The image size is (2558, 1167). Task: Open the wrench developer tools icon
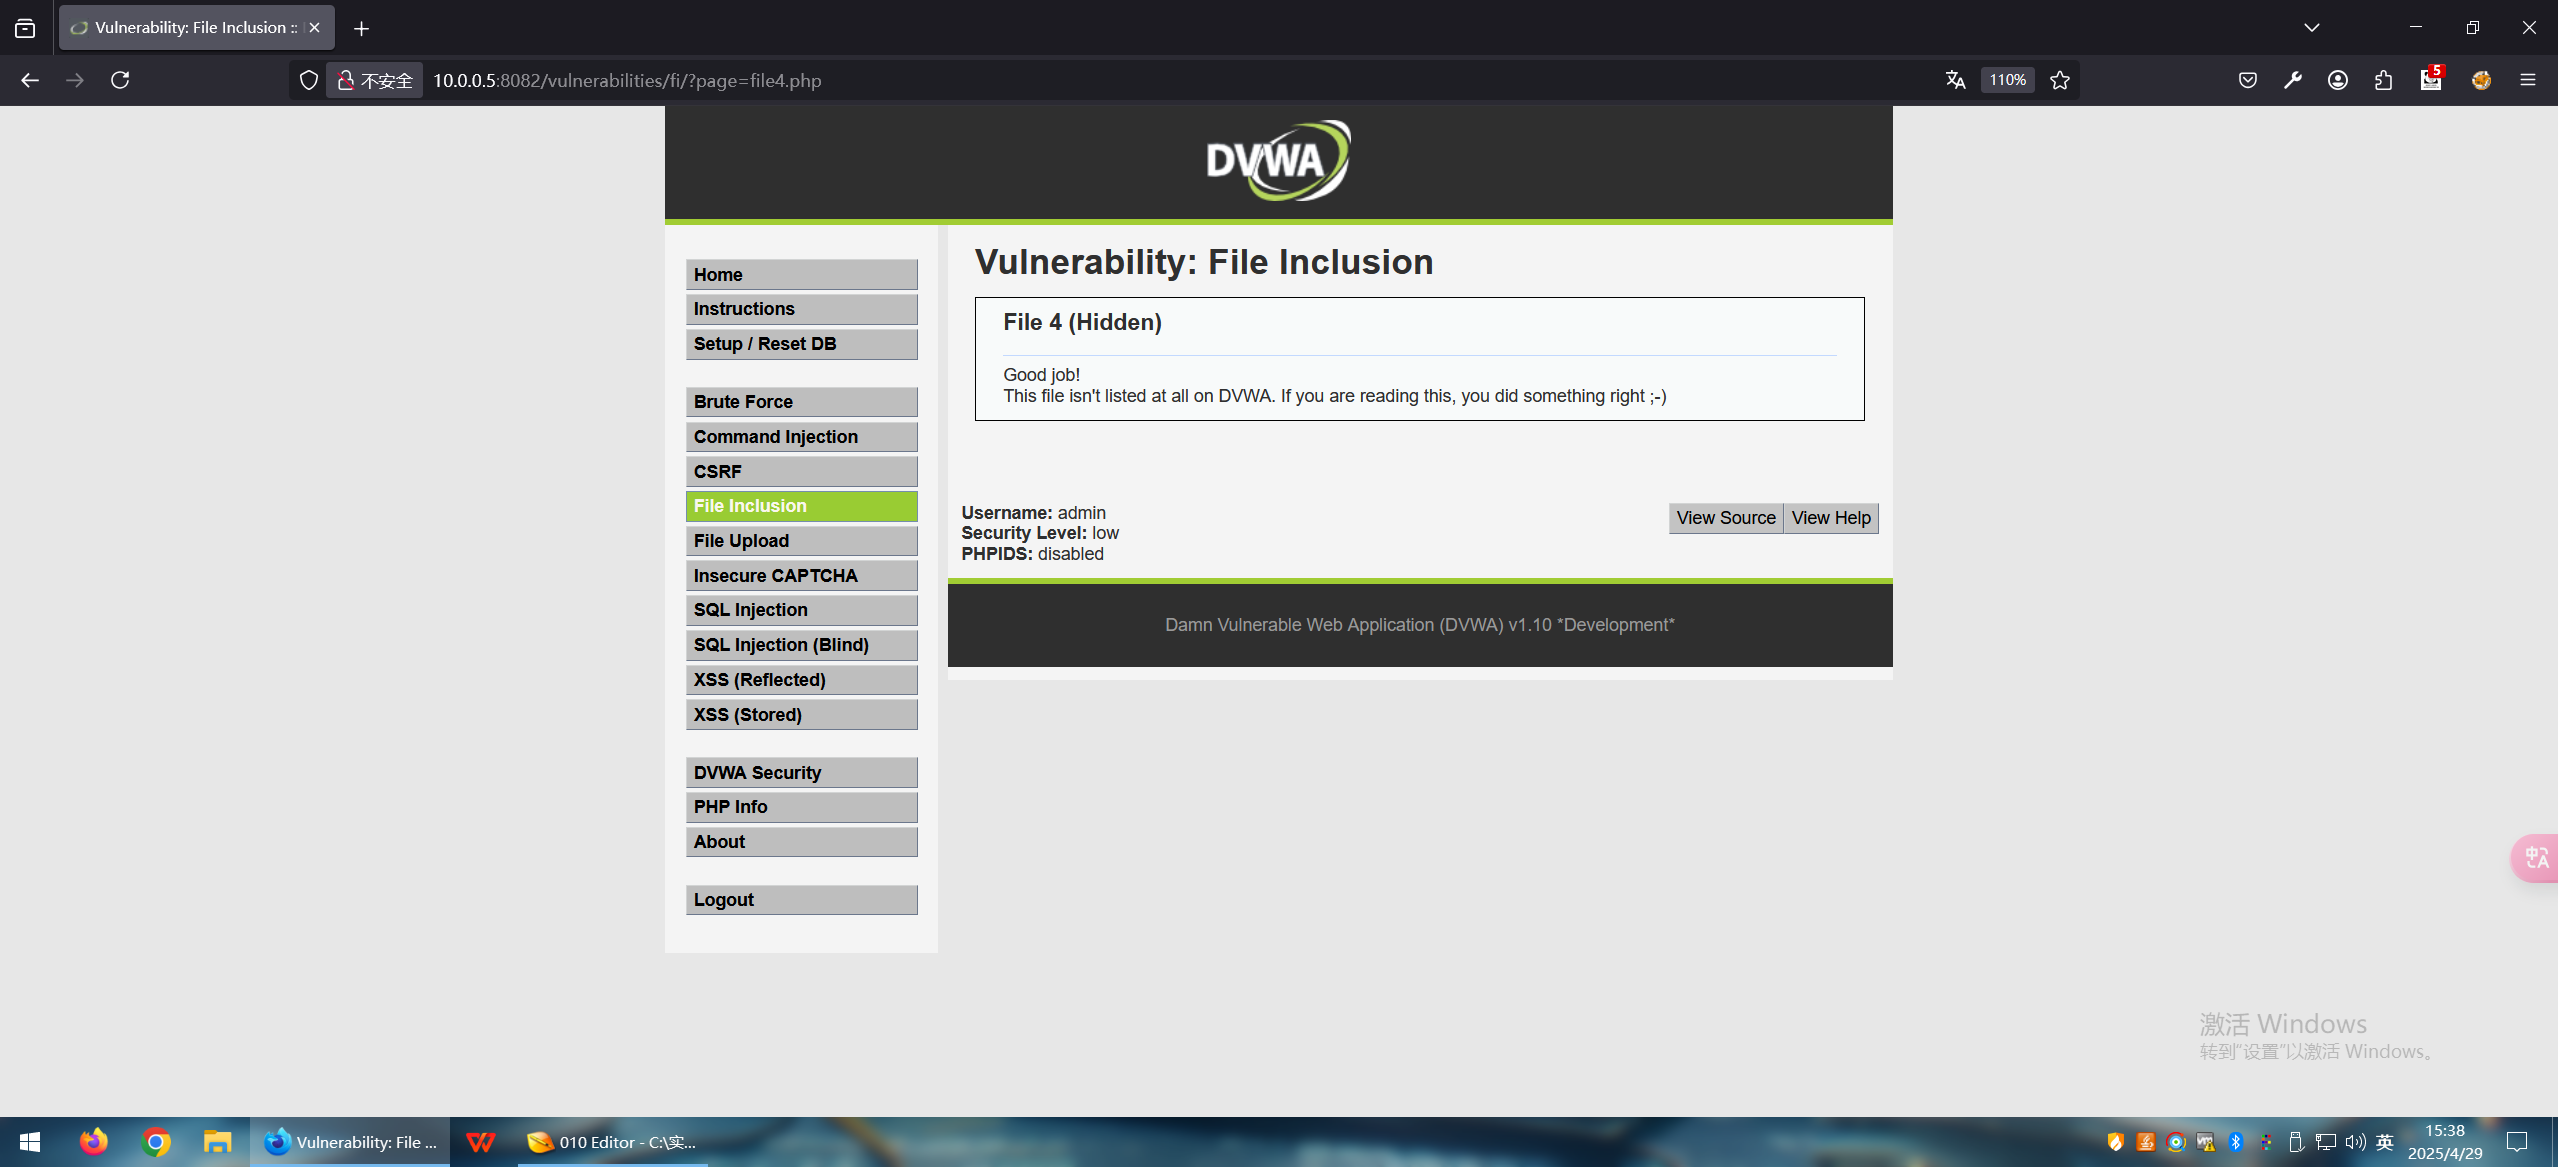click(x=2293, y=80)
